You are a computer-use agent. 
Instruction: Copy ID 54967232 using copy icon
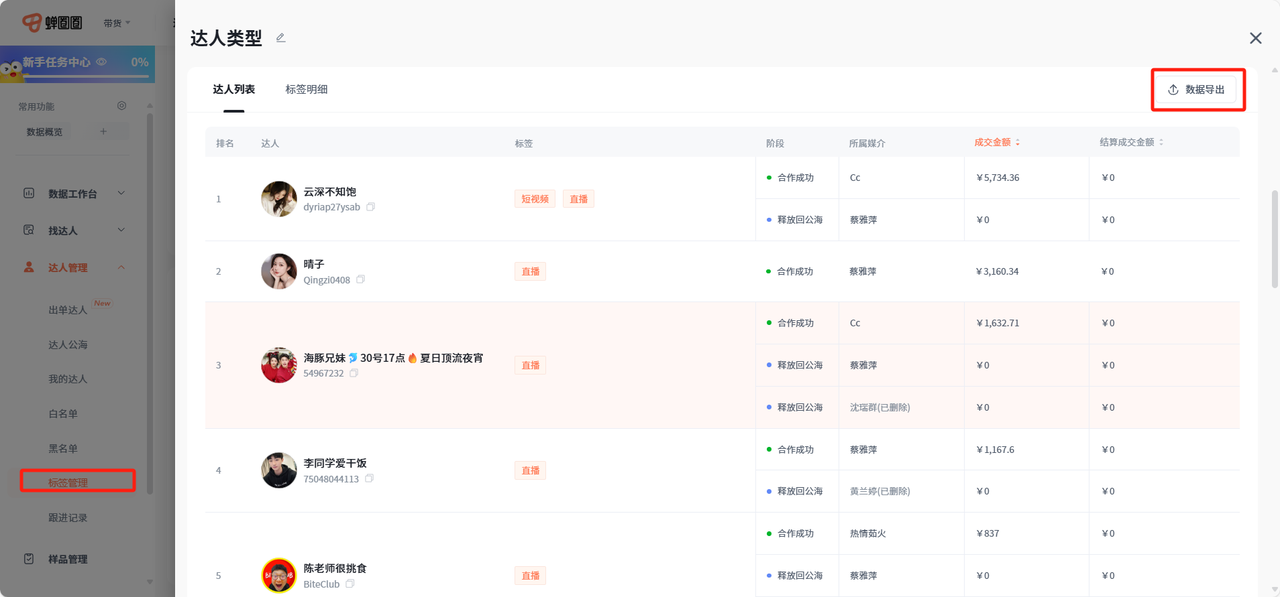(x=354, y=373)
